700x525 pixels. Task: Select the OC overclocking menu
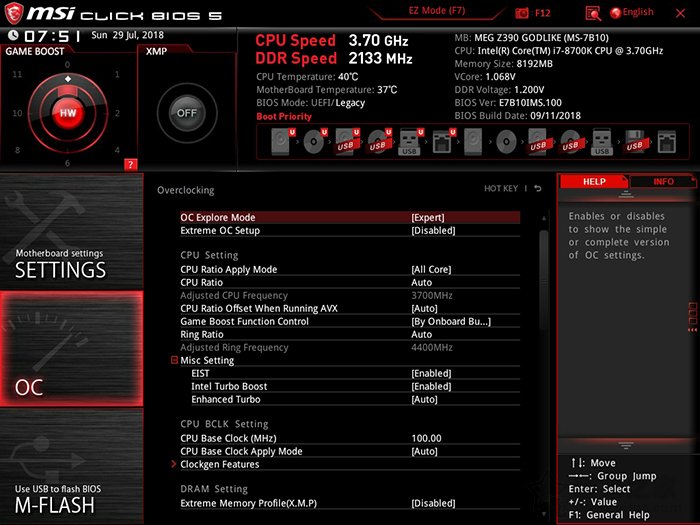click(x=71, y=349)
